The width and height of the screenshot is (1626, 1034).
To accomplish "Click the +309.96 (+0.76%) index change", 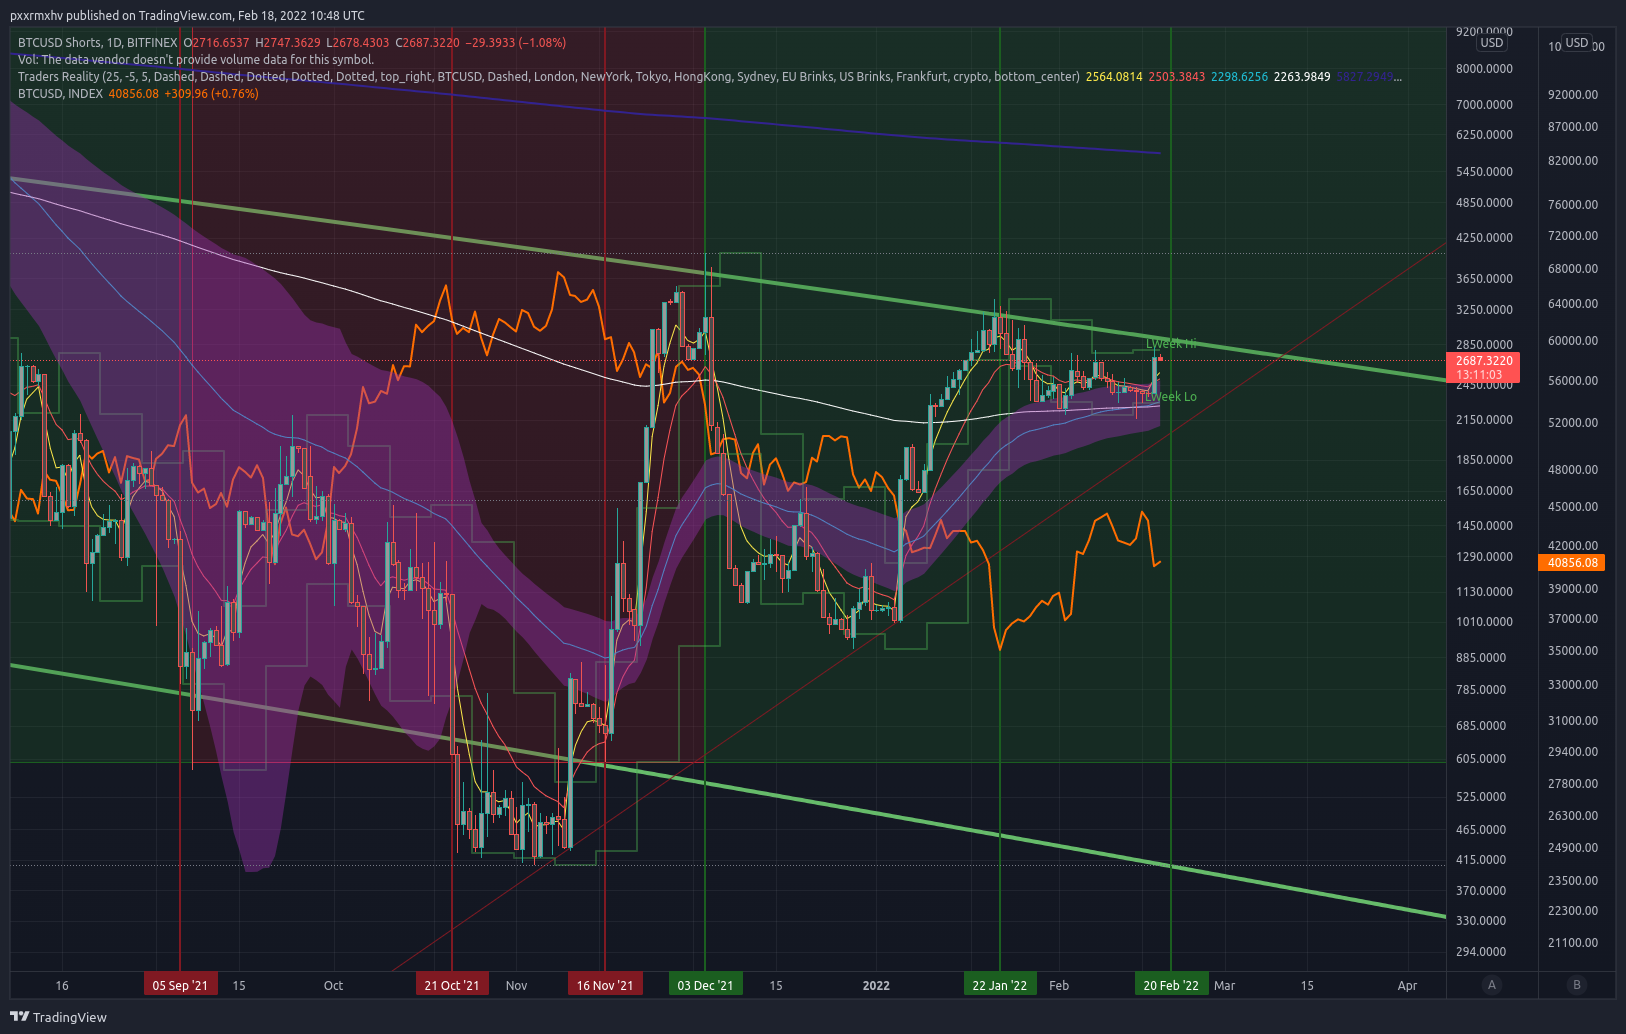I will [211, 94].
